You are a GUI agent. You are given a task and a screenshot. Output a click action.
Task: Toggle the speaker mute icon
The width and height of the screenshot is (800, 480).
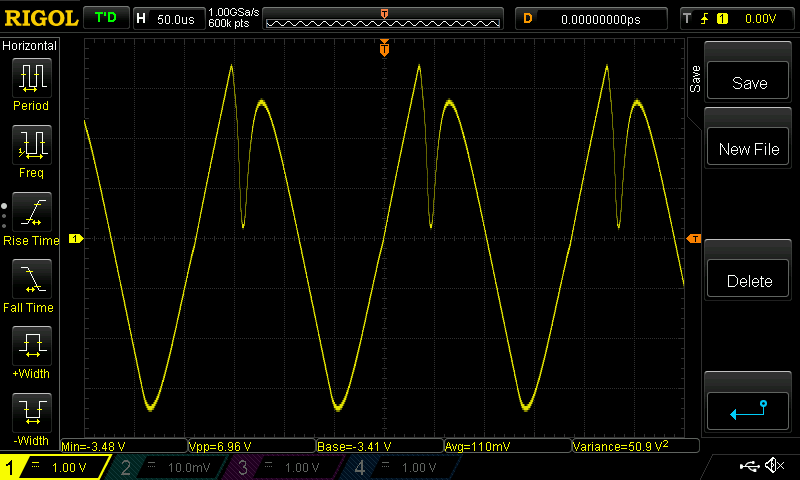[x=773, y=466]
